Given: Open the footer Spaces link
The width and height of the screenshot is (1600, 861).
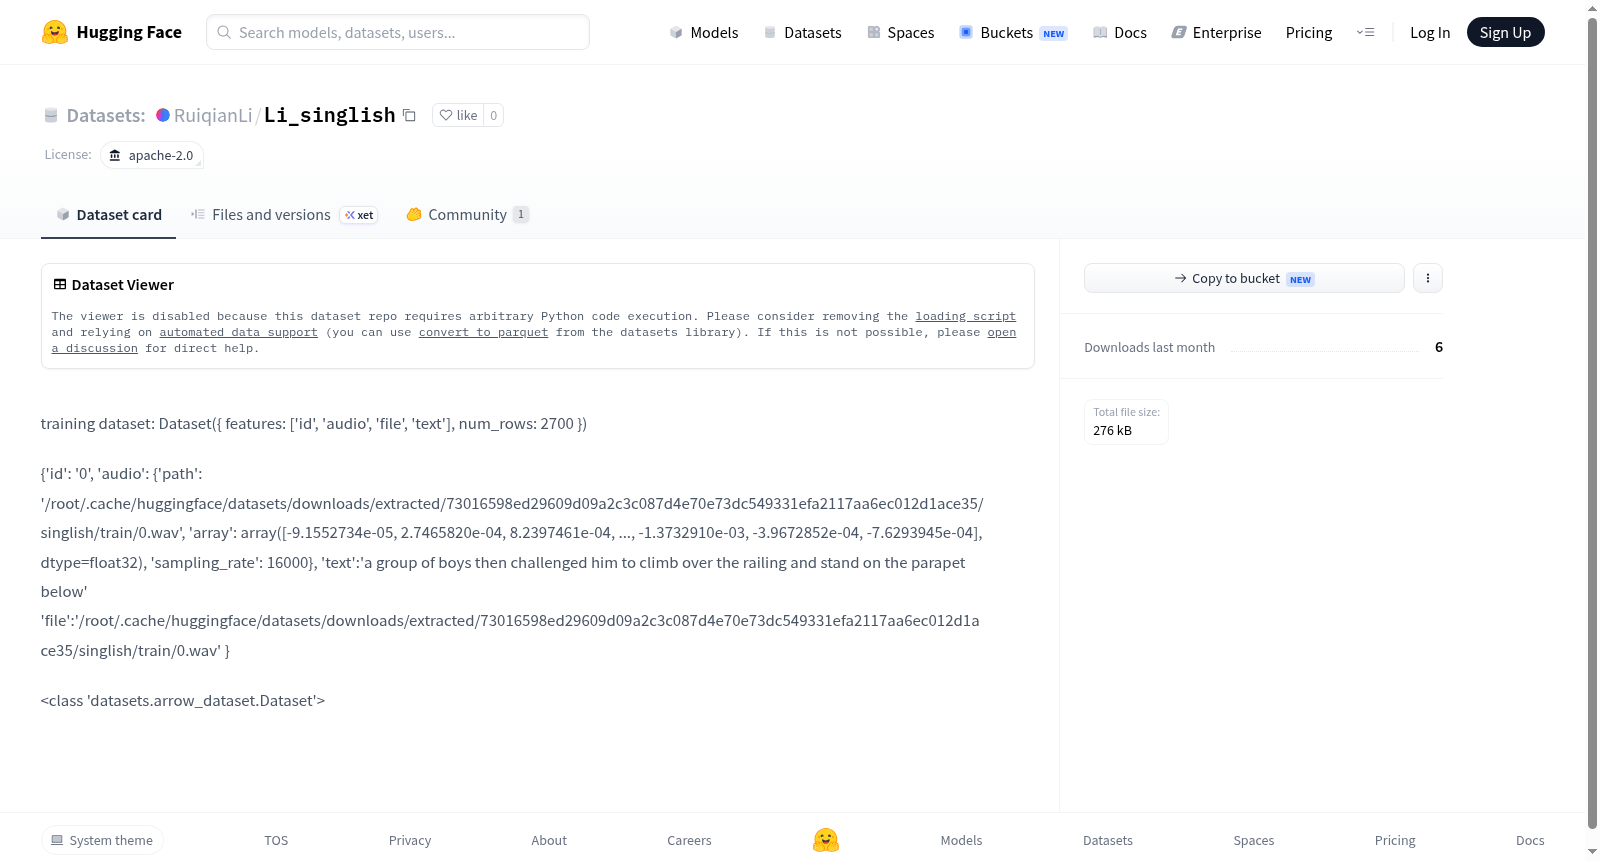Looking at the screenshot, I should click(1253, 840).
